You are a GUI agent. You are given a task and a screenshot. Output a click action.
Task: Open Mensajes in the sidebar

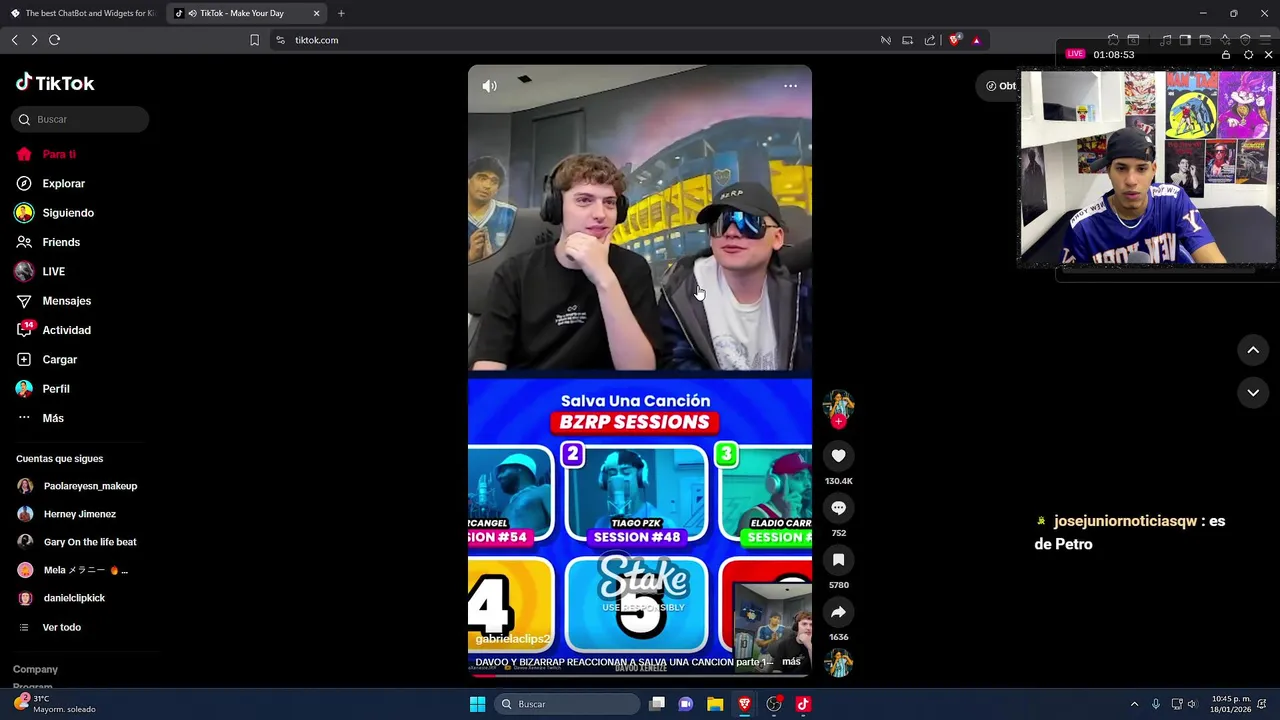pos(53,300)
